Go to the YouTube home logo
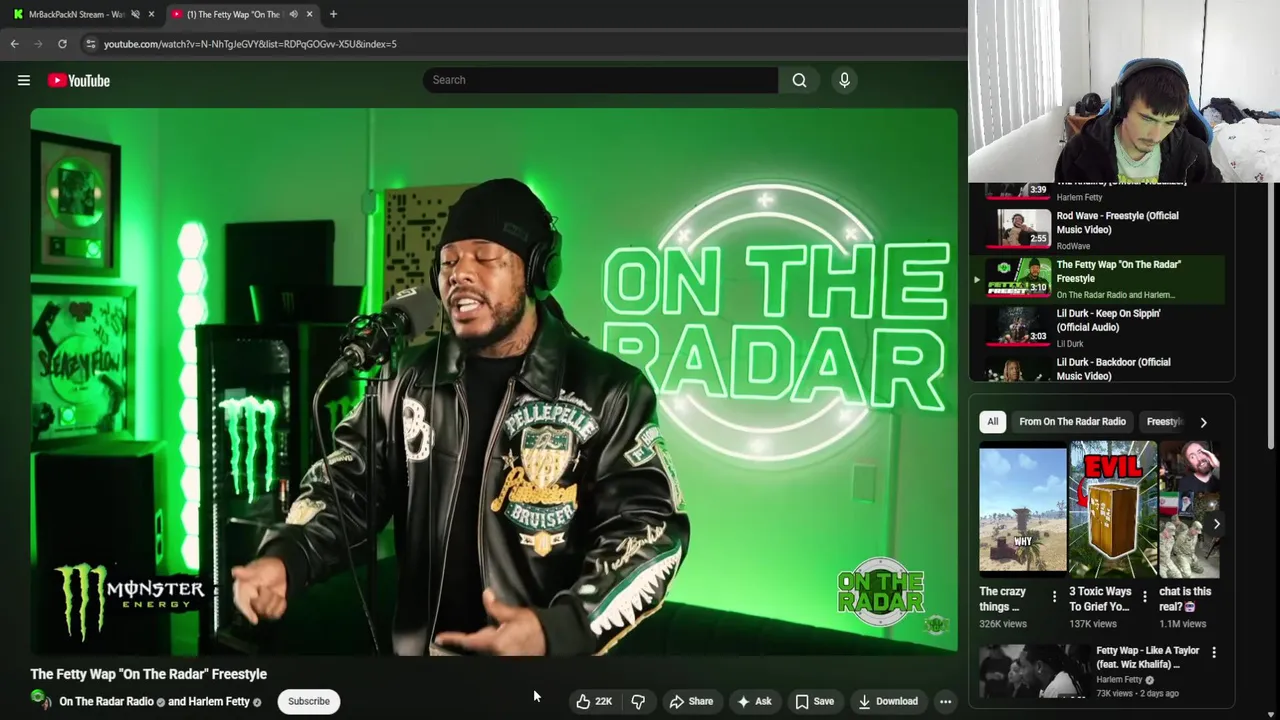1280x720 pixels. click(x=79, y=81)
